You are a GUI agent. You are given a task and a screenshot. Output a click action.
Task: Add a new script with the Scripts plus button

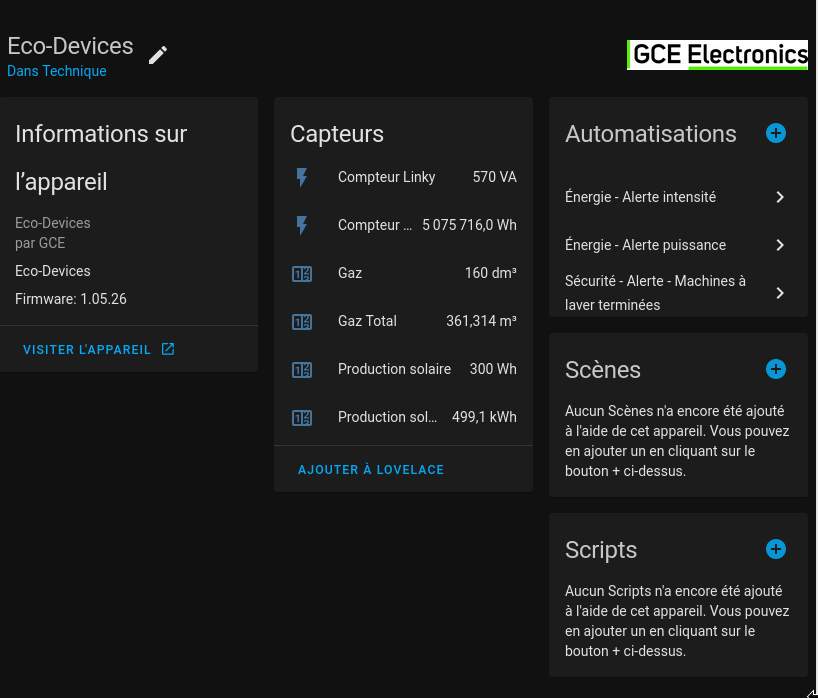(776, 549)
